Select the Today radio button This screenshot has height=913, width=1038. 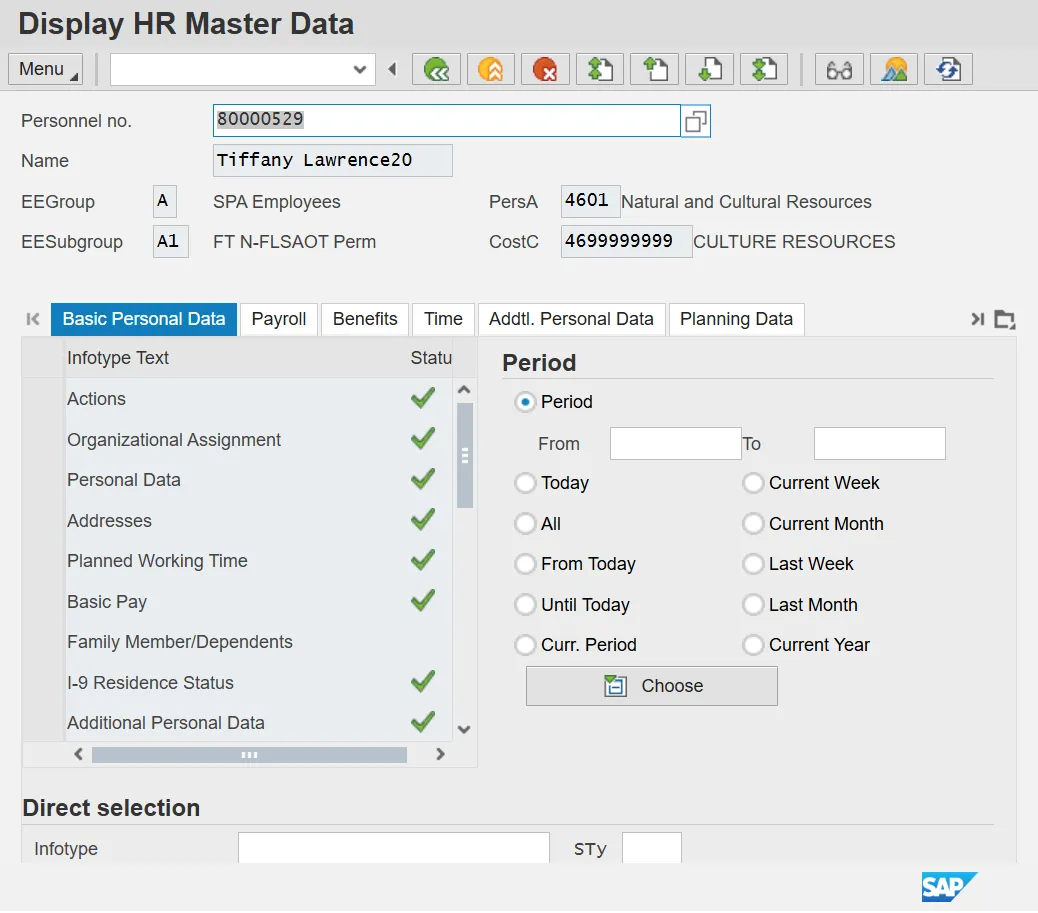525,483
